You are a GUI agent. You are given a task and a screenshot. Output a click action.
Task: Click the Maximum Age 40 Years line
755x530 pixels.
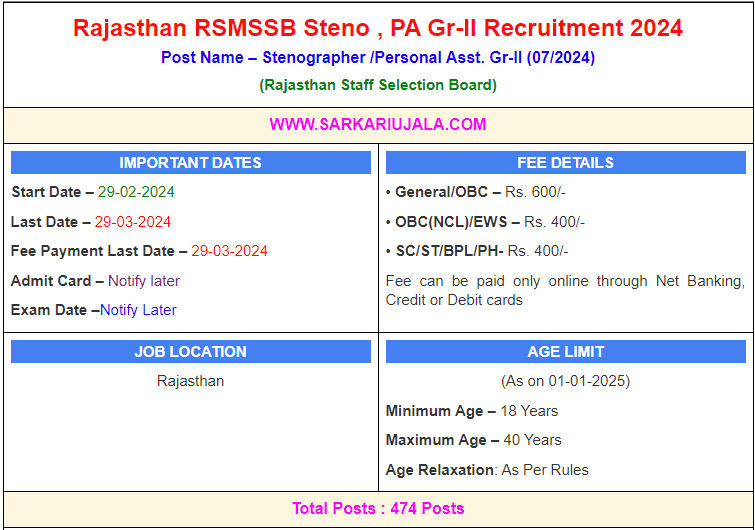[474, 440]
